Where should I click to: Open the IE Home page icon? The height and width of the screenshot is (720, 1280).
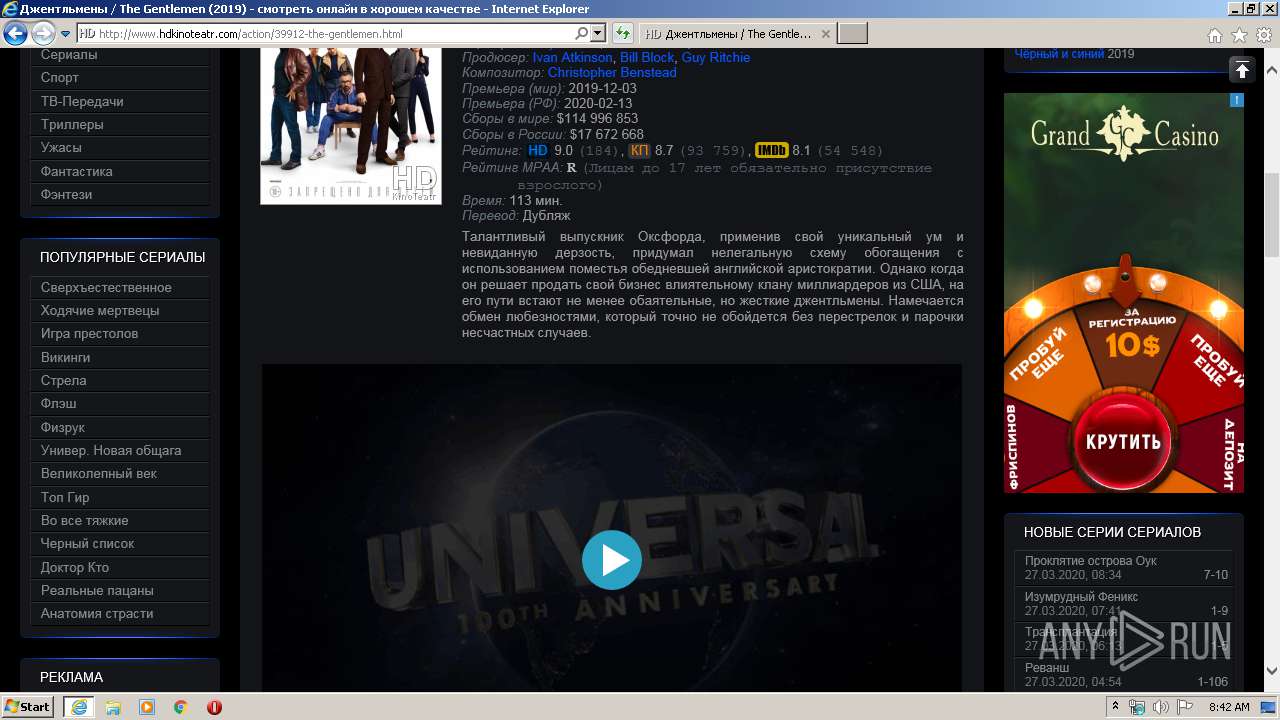pyautogui.click(x=1215, y=35)
